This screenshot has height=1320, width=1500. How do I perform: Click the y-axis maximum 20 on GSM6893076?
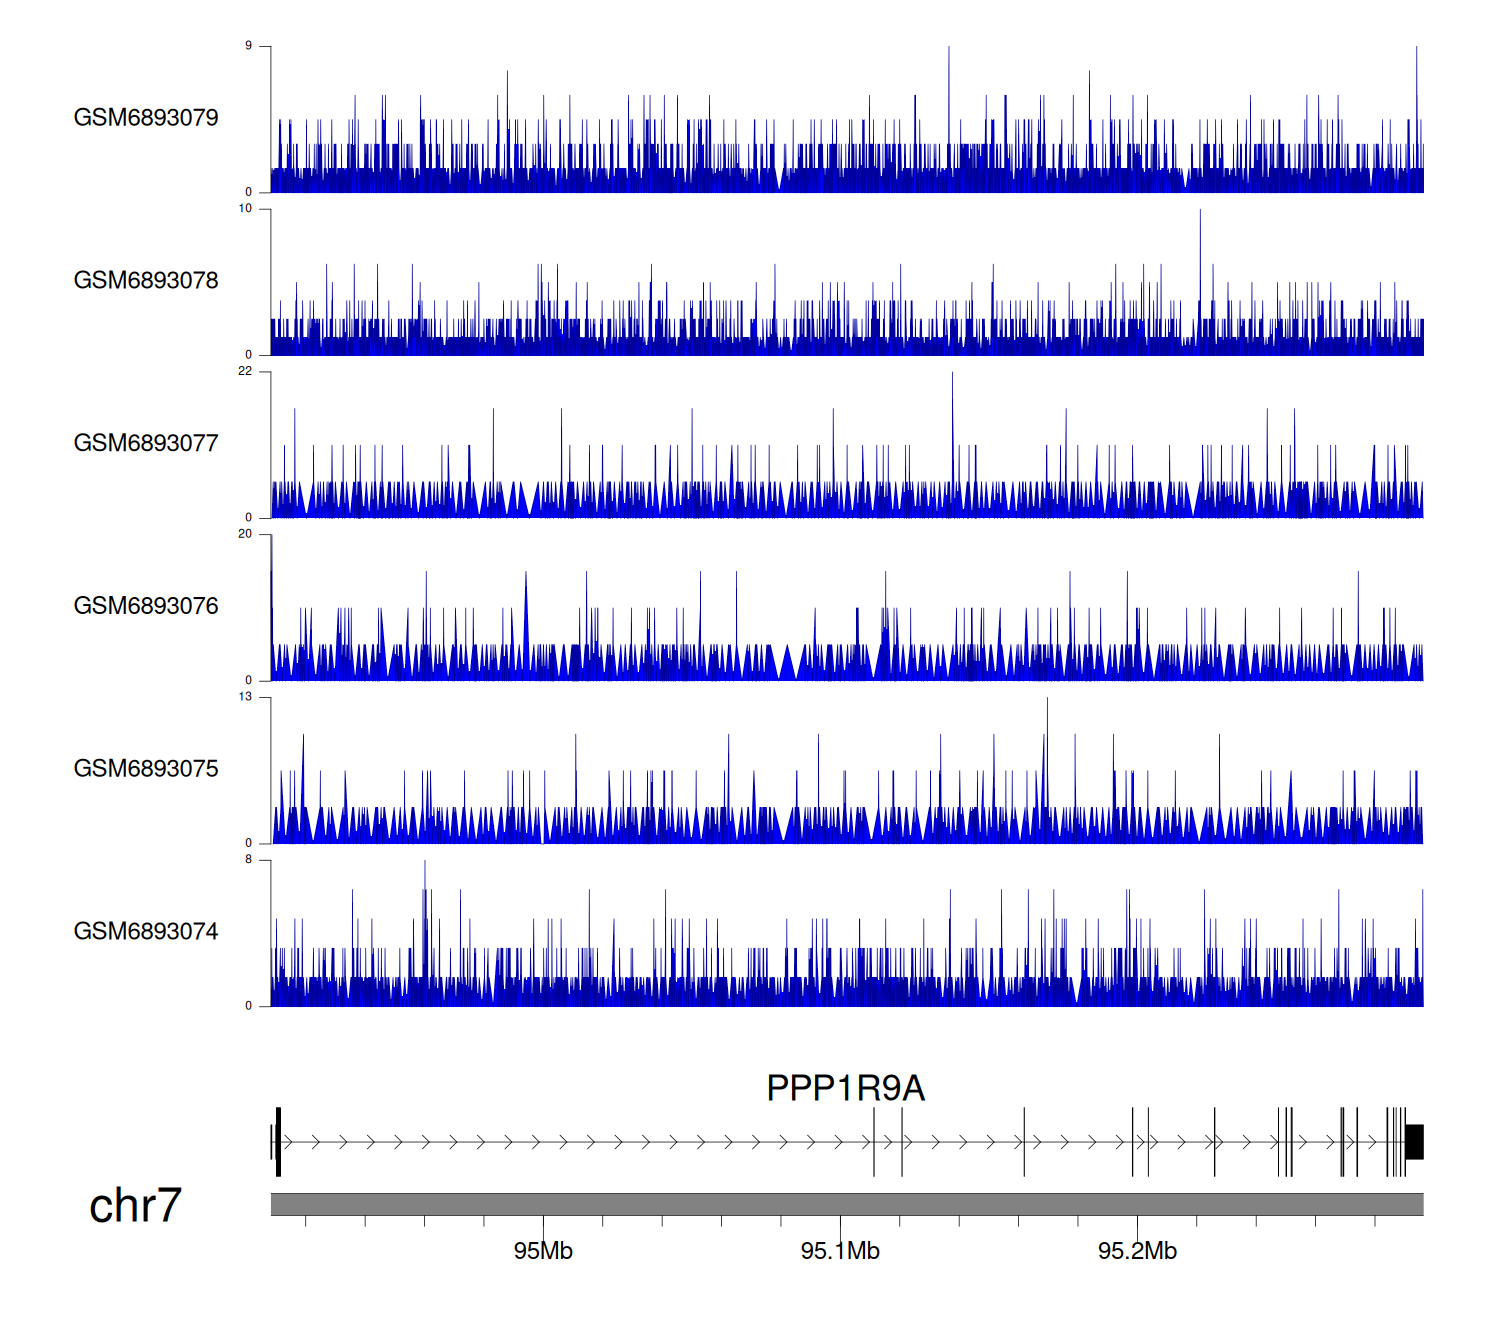coord(245,534)
